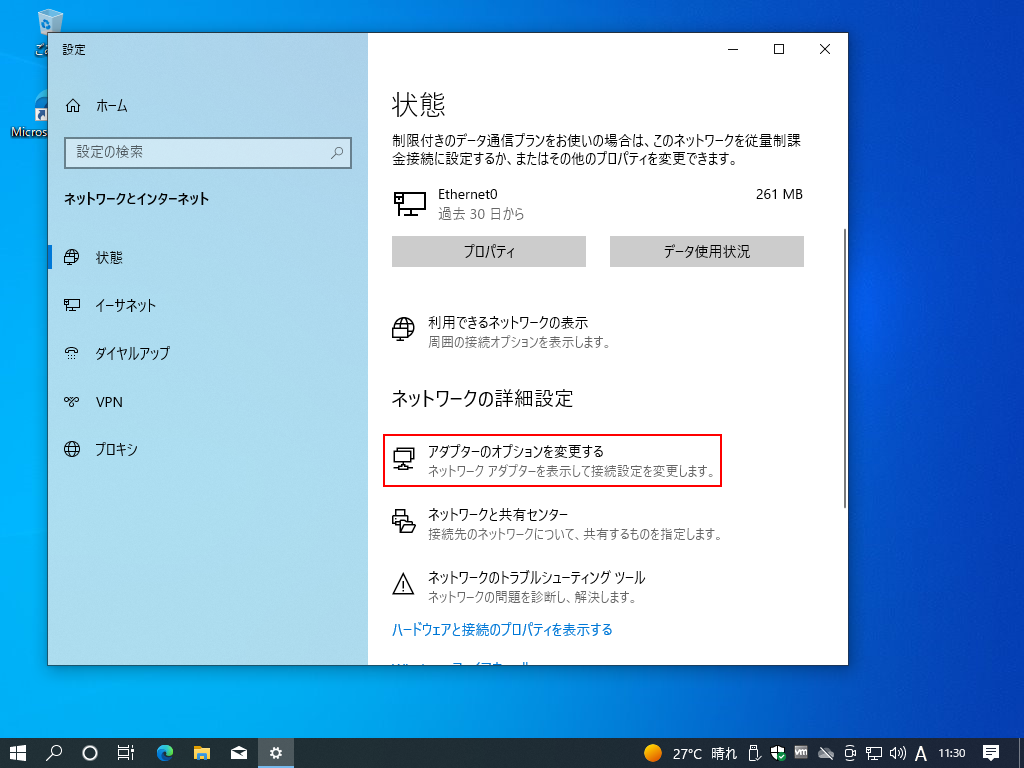1024x768 pixels.
Task: Launch Microsoft Edge from taskbar
Action: click(x=165, y=753)
